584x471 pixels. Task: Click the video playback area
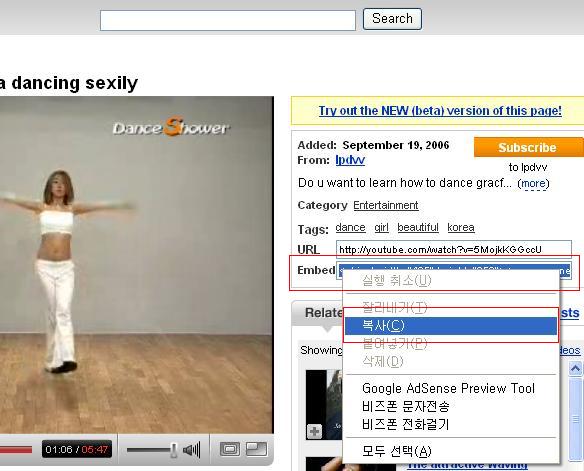pos(137,264)
